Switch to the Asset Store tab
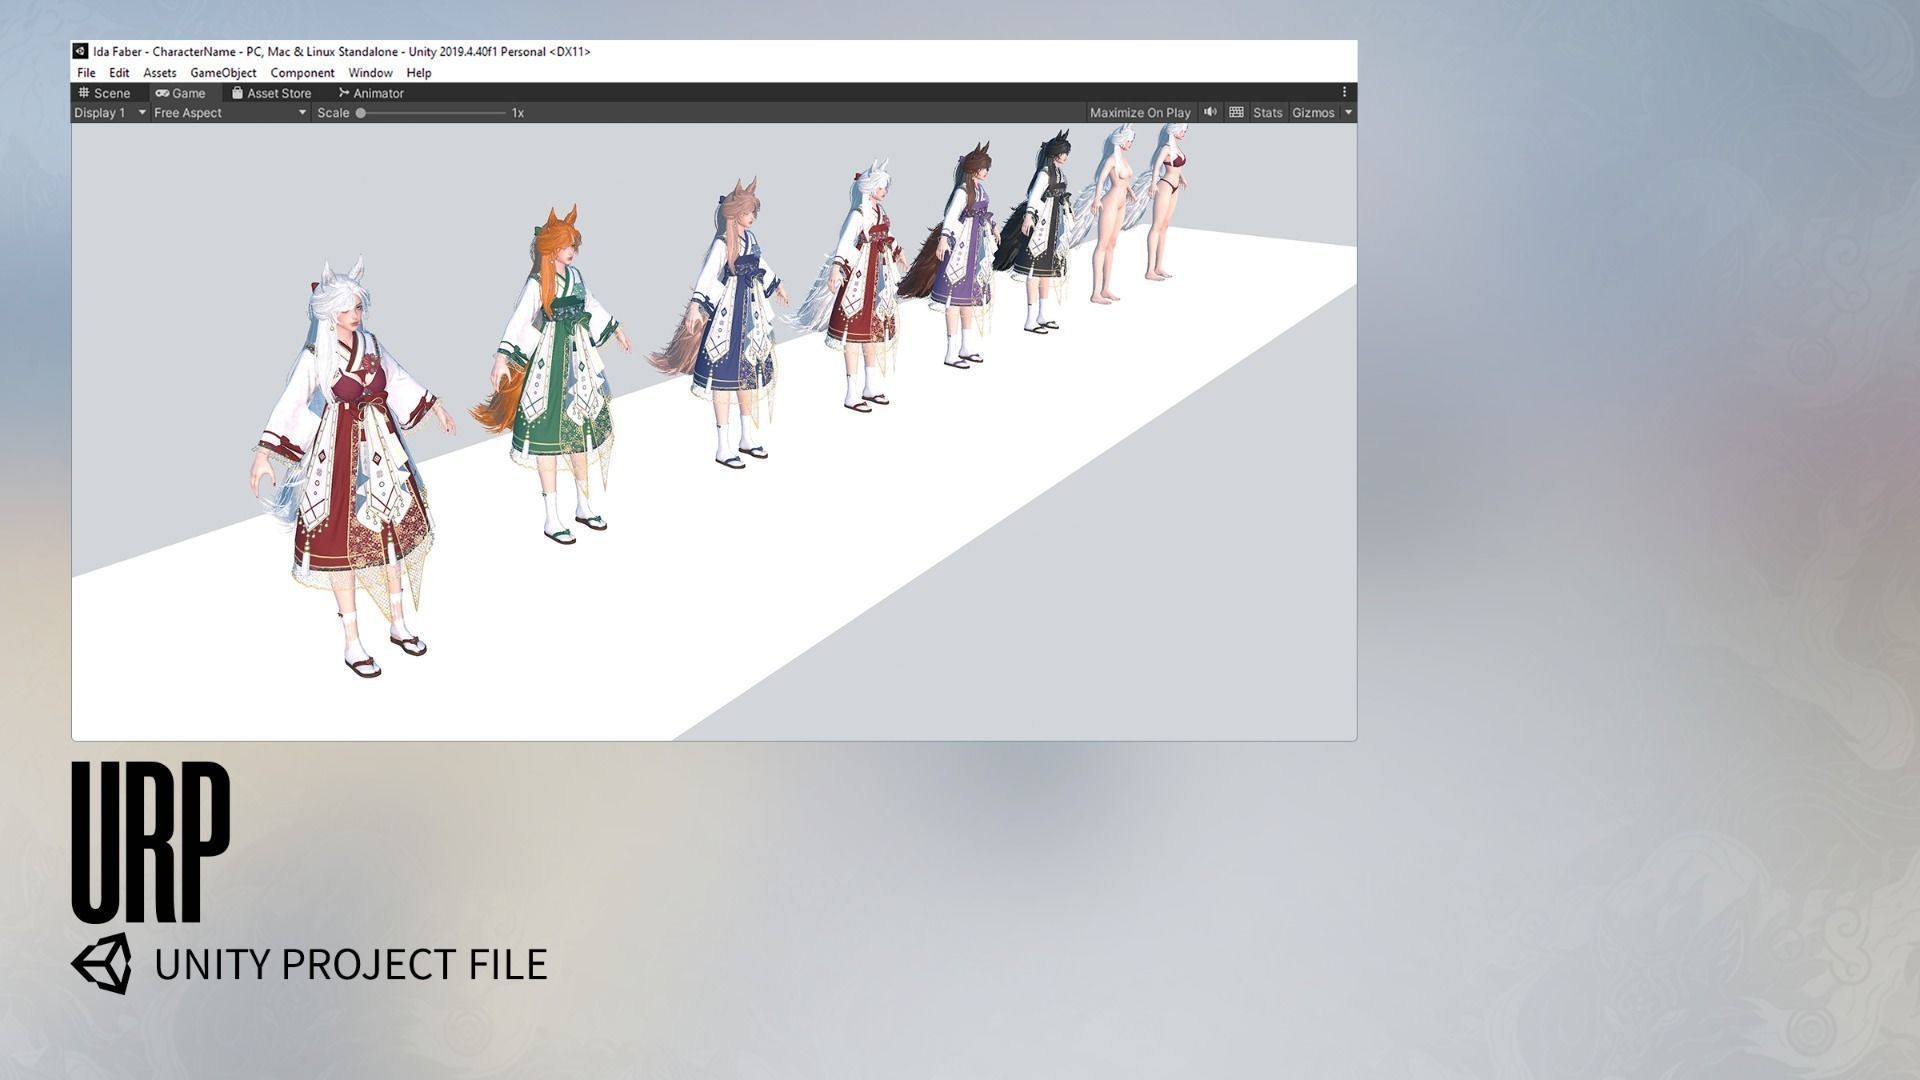 pos(272,93)
